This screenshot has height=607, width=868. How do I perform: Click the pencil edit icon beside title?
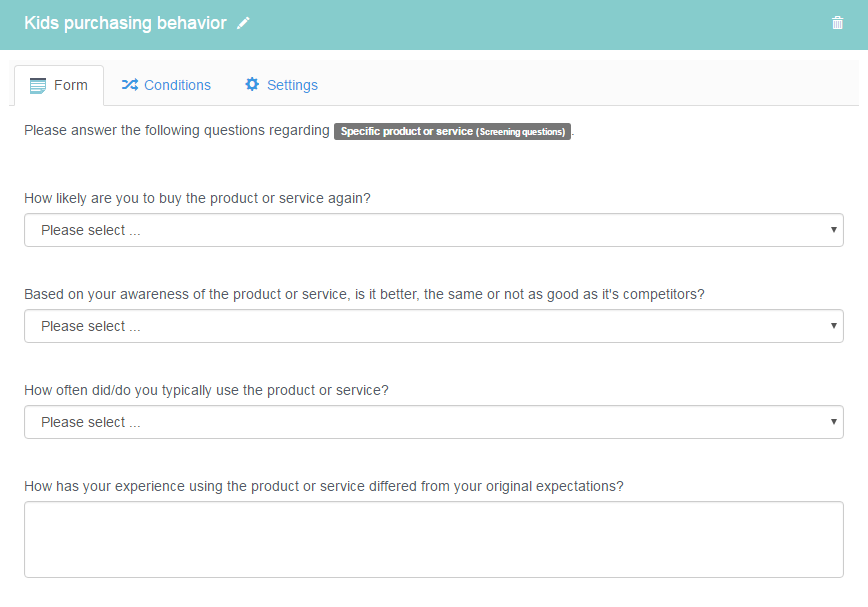point(243,23)
